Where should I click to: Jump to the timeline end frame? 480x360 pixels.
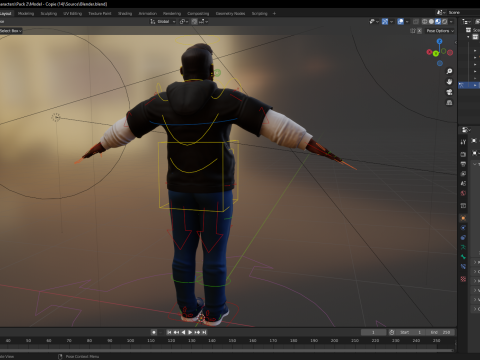point(204,332)
